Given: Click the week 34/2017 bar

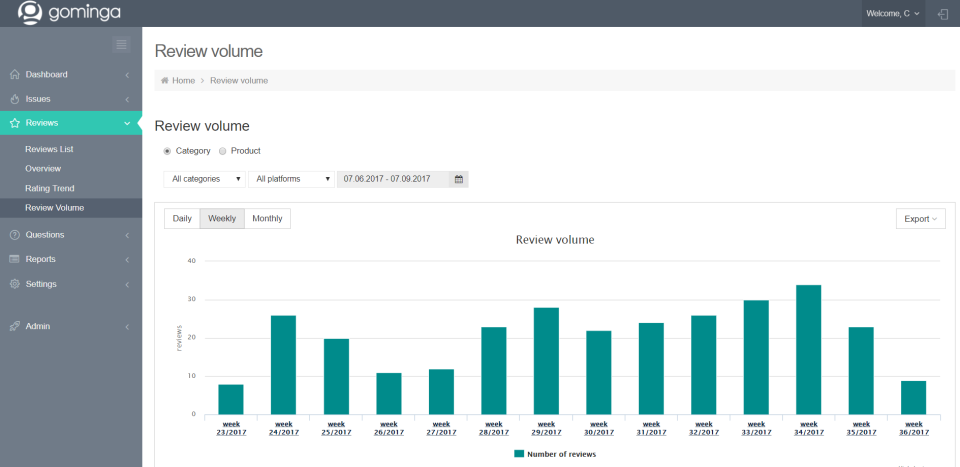Looking at the screenshot, I should point(809,349).
